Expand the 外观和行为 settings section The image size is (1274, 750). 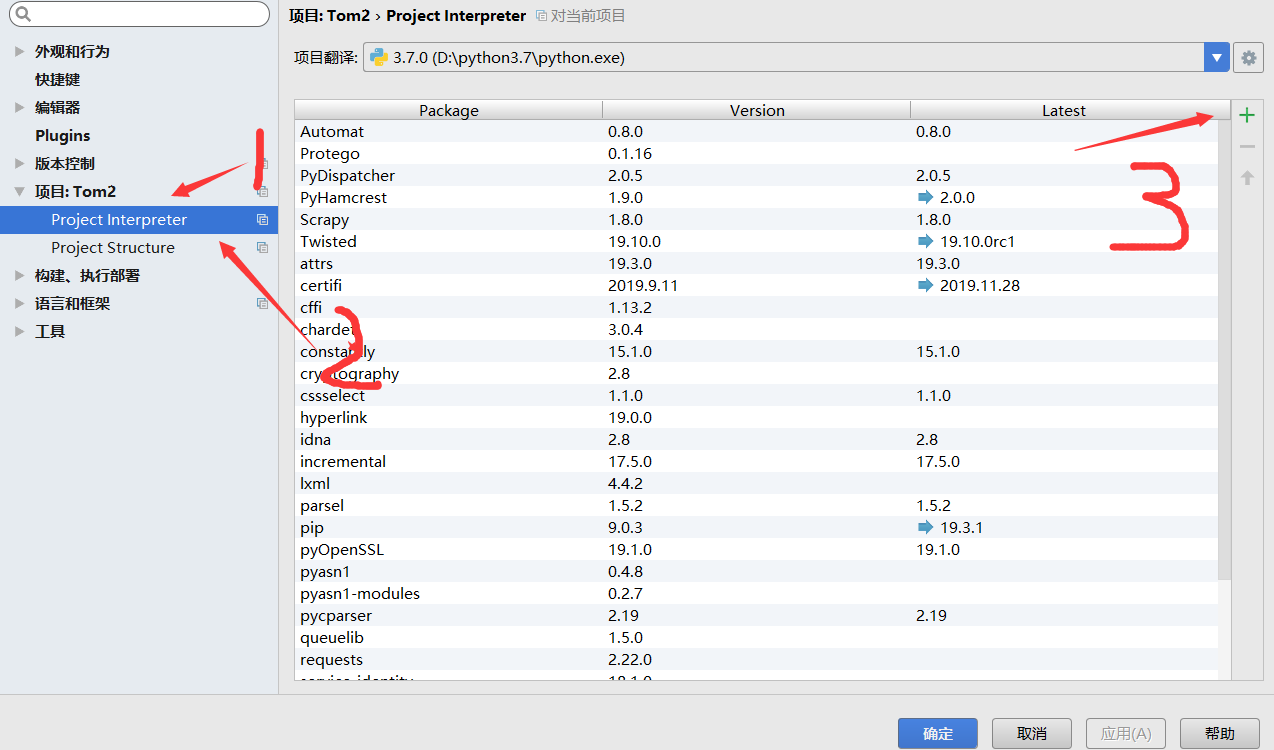click(x=19, y=51)
